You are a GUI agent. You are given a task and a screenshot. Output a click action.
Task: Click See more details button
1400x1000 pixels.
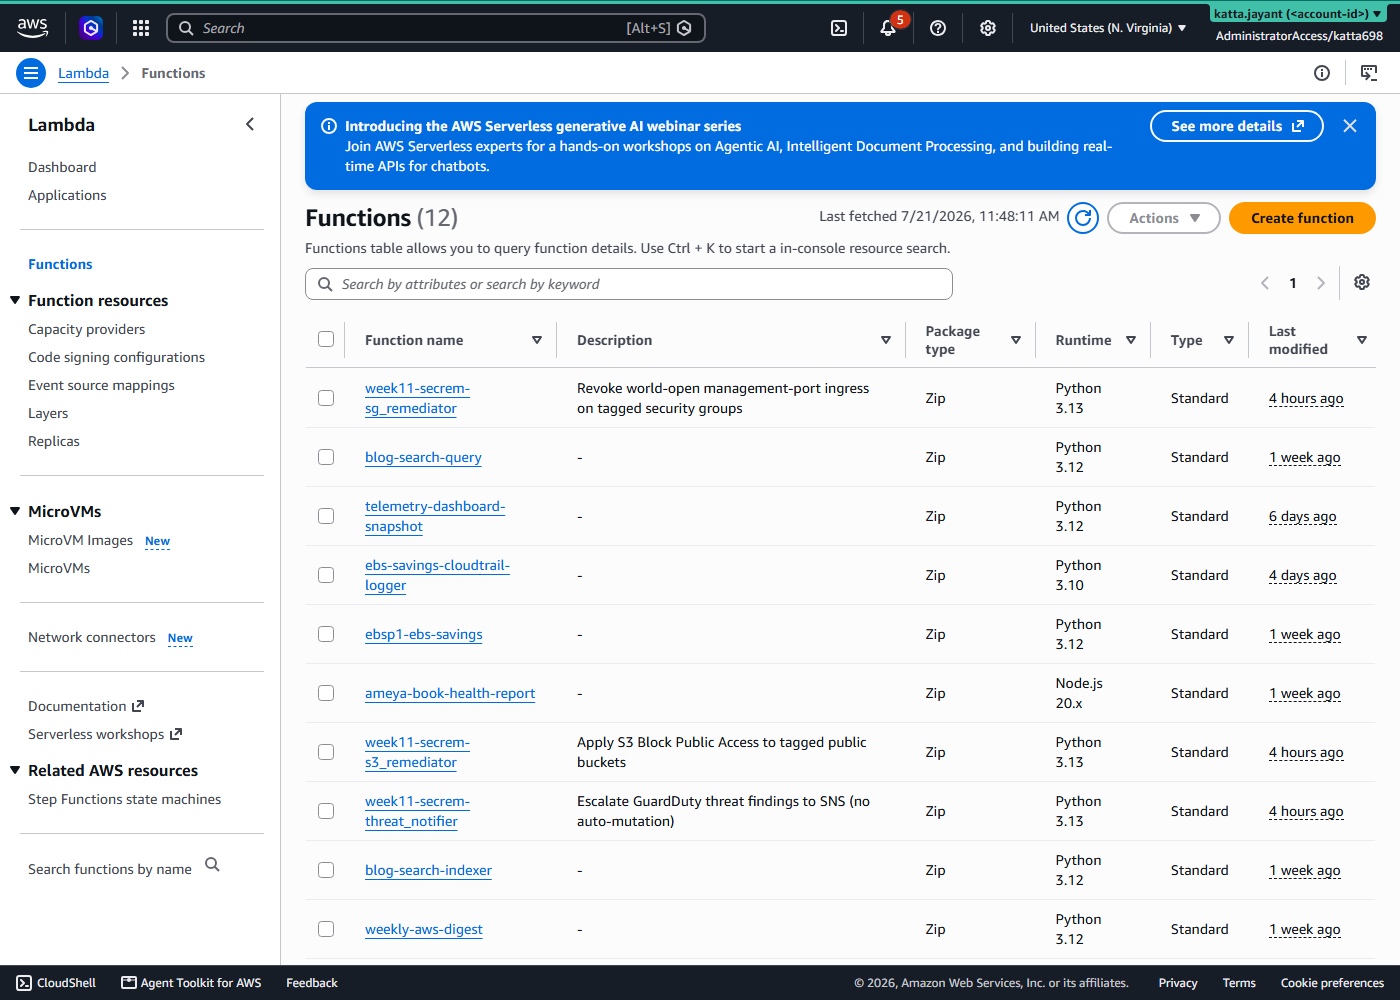click(x=1236, y=126)
